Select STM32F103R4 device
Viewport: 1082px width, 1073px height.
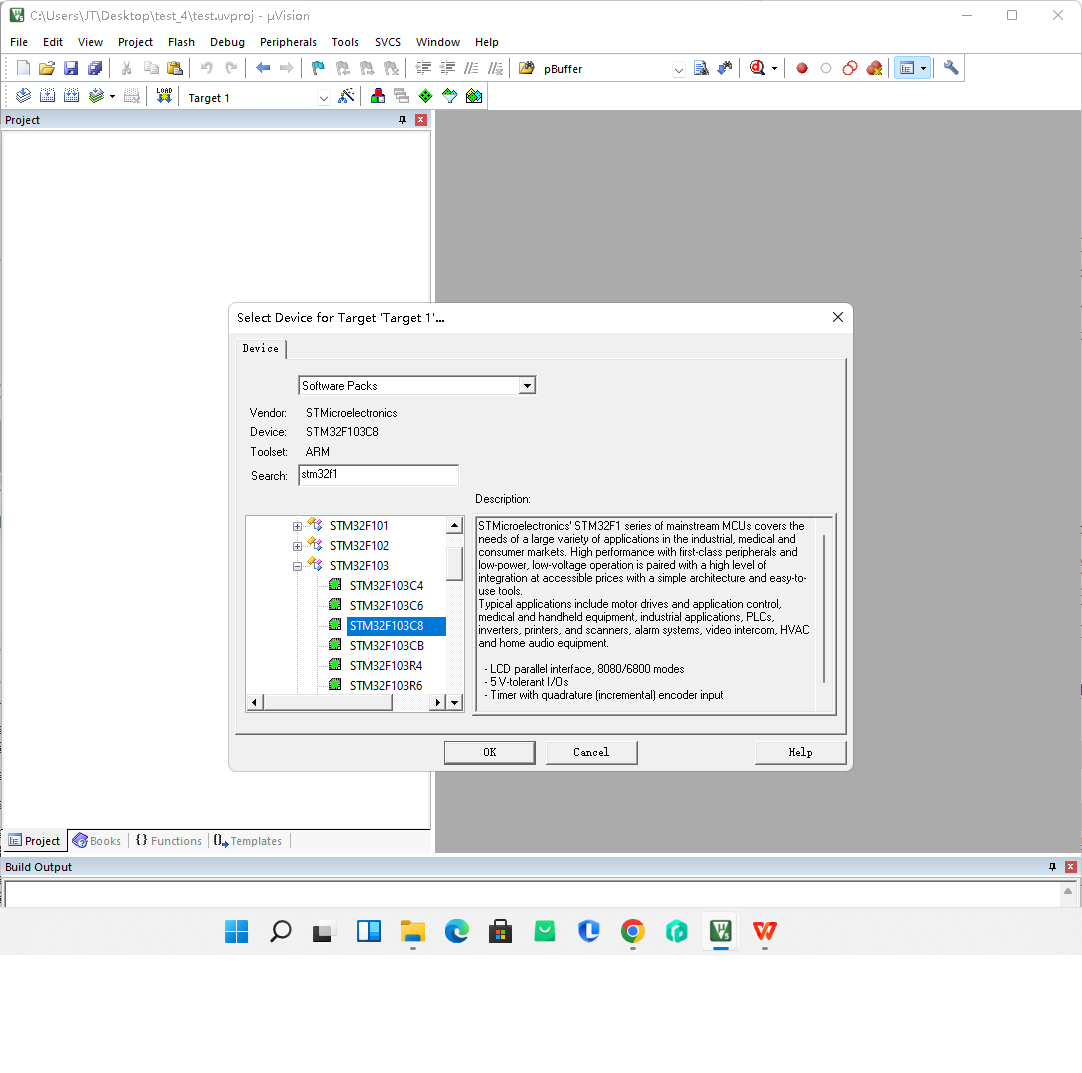click(386, 666)
